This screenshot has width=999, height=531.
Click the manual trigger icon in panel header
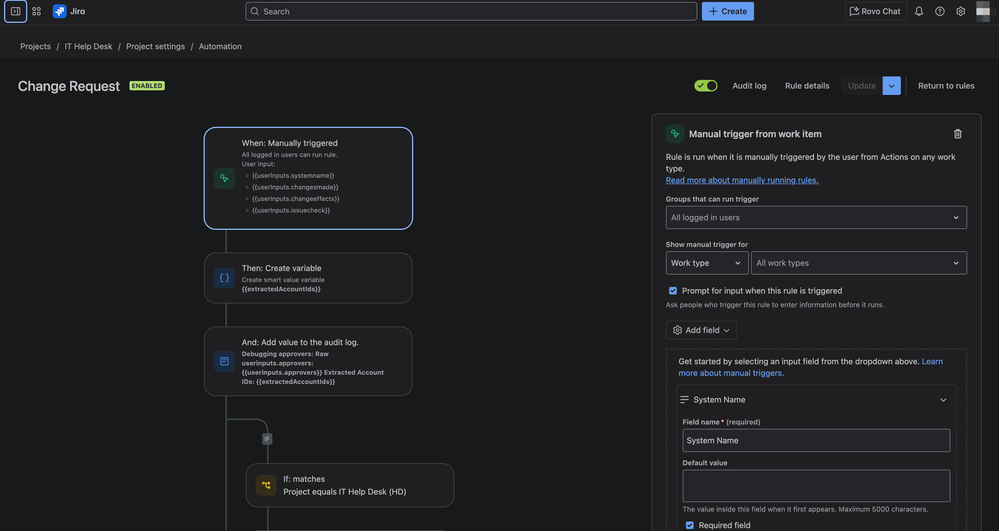pos(675,134)
